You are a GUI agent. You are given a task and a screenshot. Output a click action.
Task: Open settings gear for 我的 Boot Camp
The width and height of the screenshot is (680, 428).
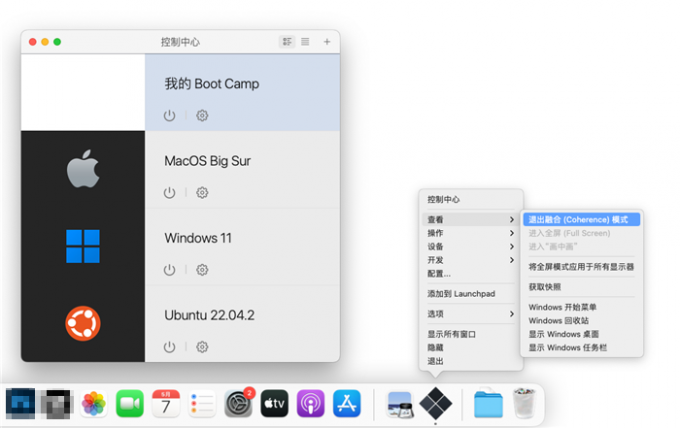[202, 115]
